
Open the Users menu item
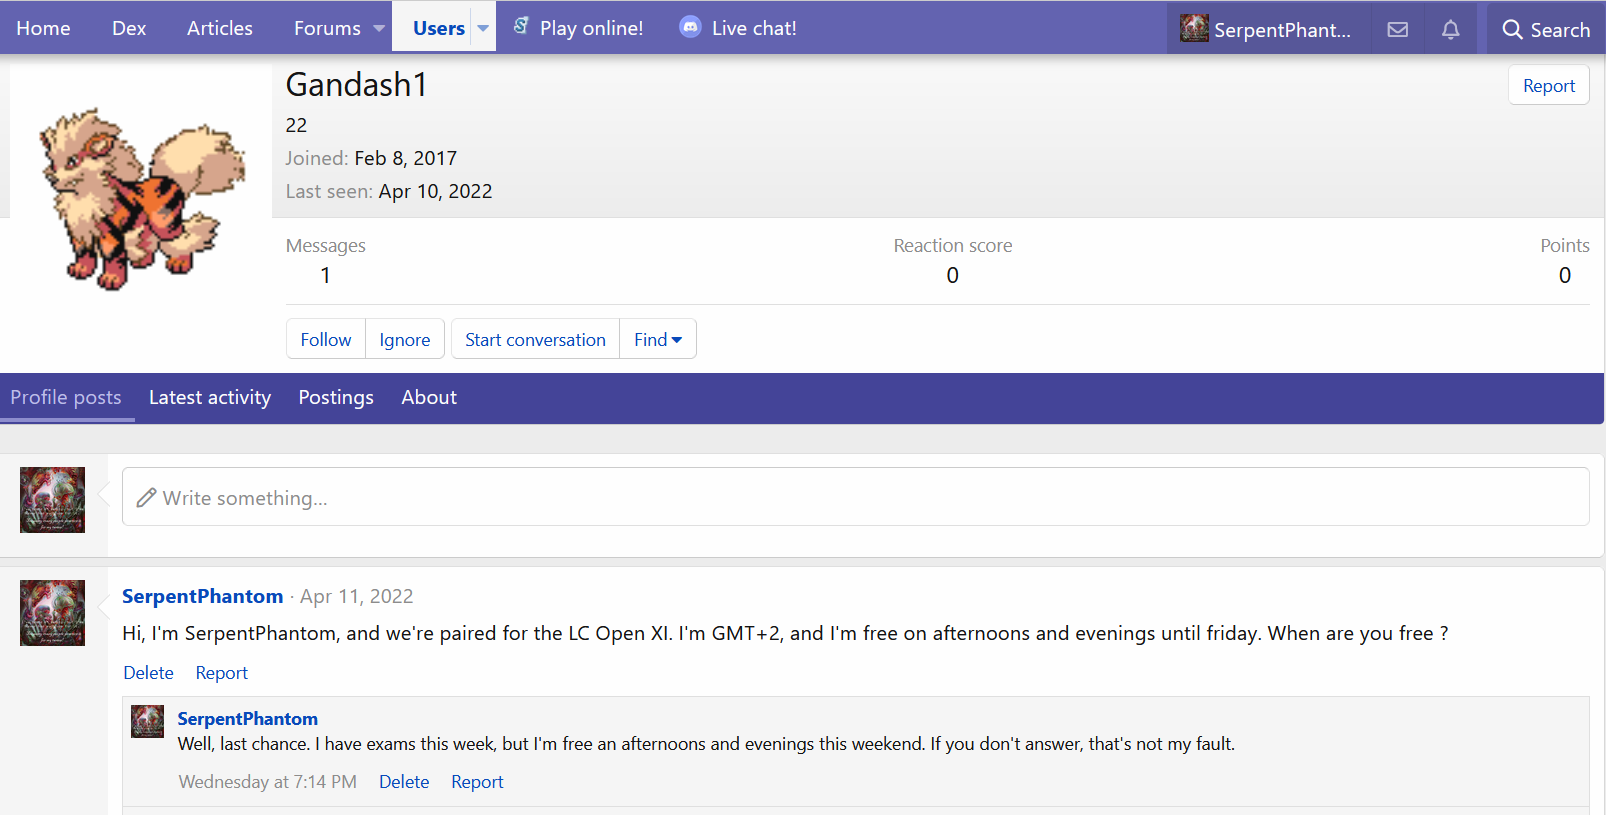[439, 28]
